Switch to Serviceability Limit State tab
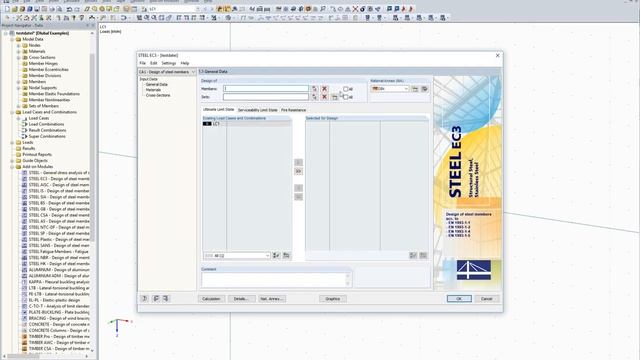Screen dimensions: 640x360 pyautogui.click(x=258, y=110)
